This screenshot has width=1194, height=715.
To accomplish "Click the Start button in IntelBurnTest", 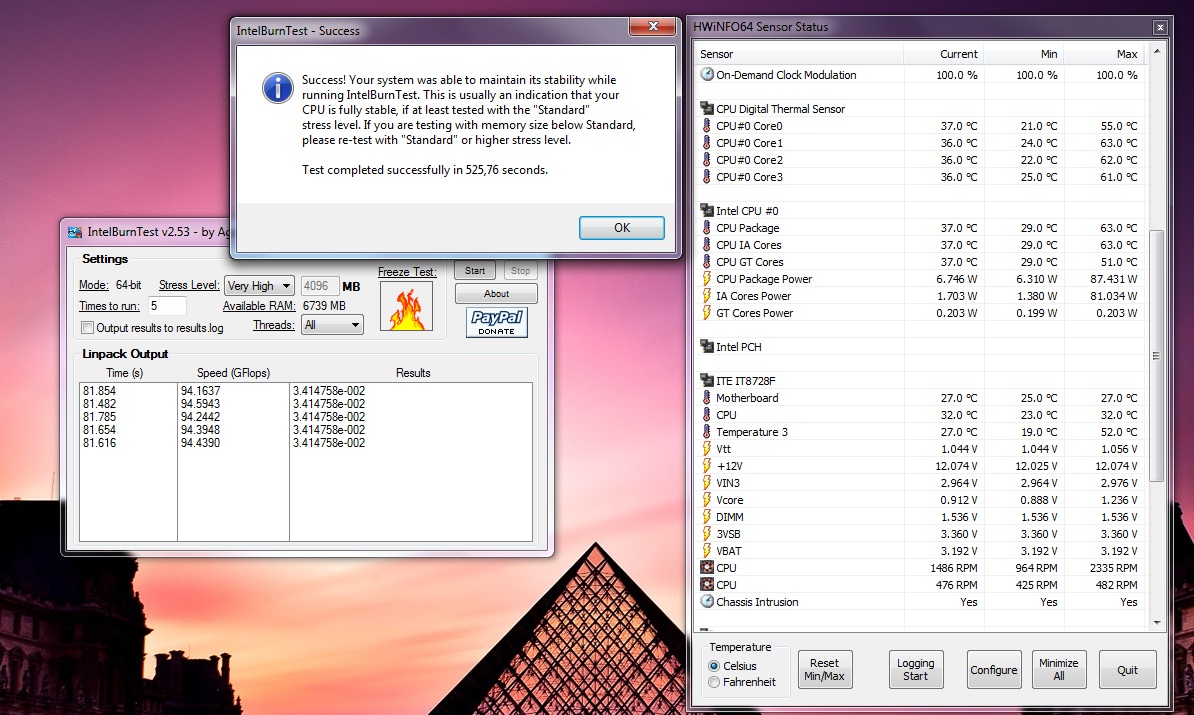I will tap(475, 271).
